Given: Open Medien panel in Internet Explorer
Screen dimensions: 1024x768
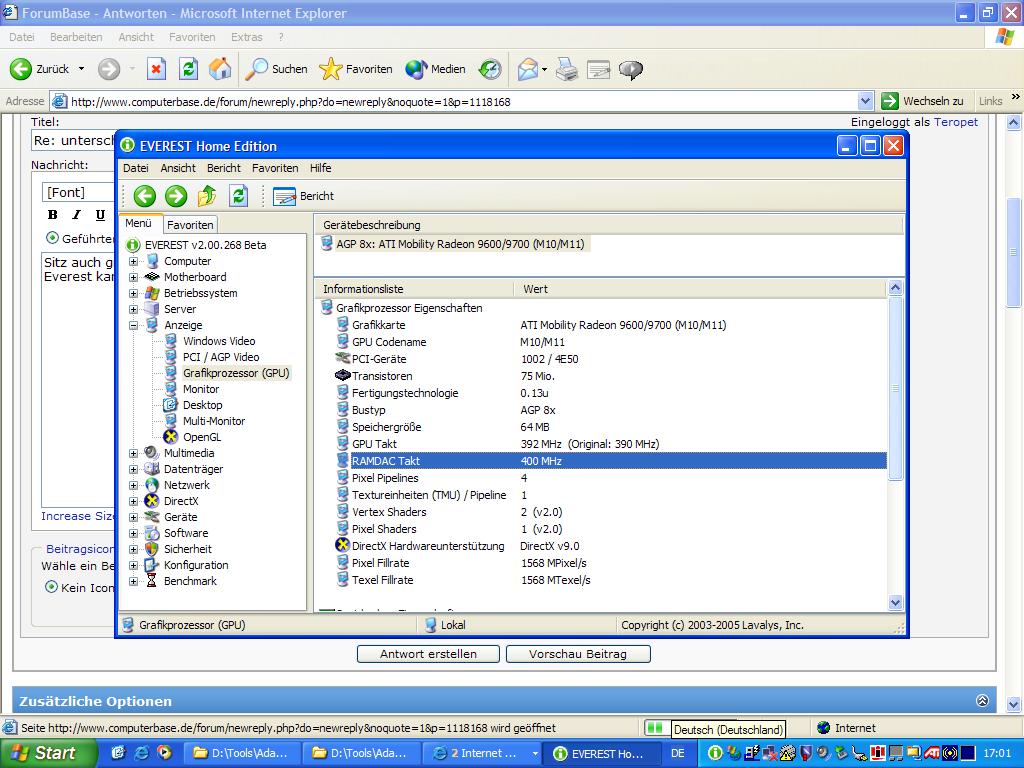Looking at the screenshot, I should point(435,69).
